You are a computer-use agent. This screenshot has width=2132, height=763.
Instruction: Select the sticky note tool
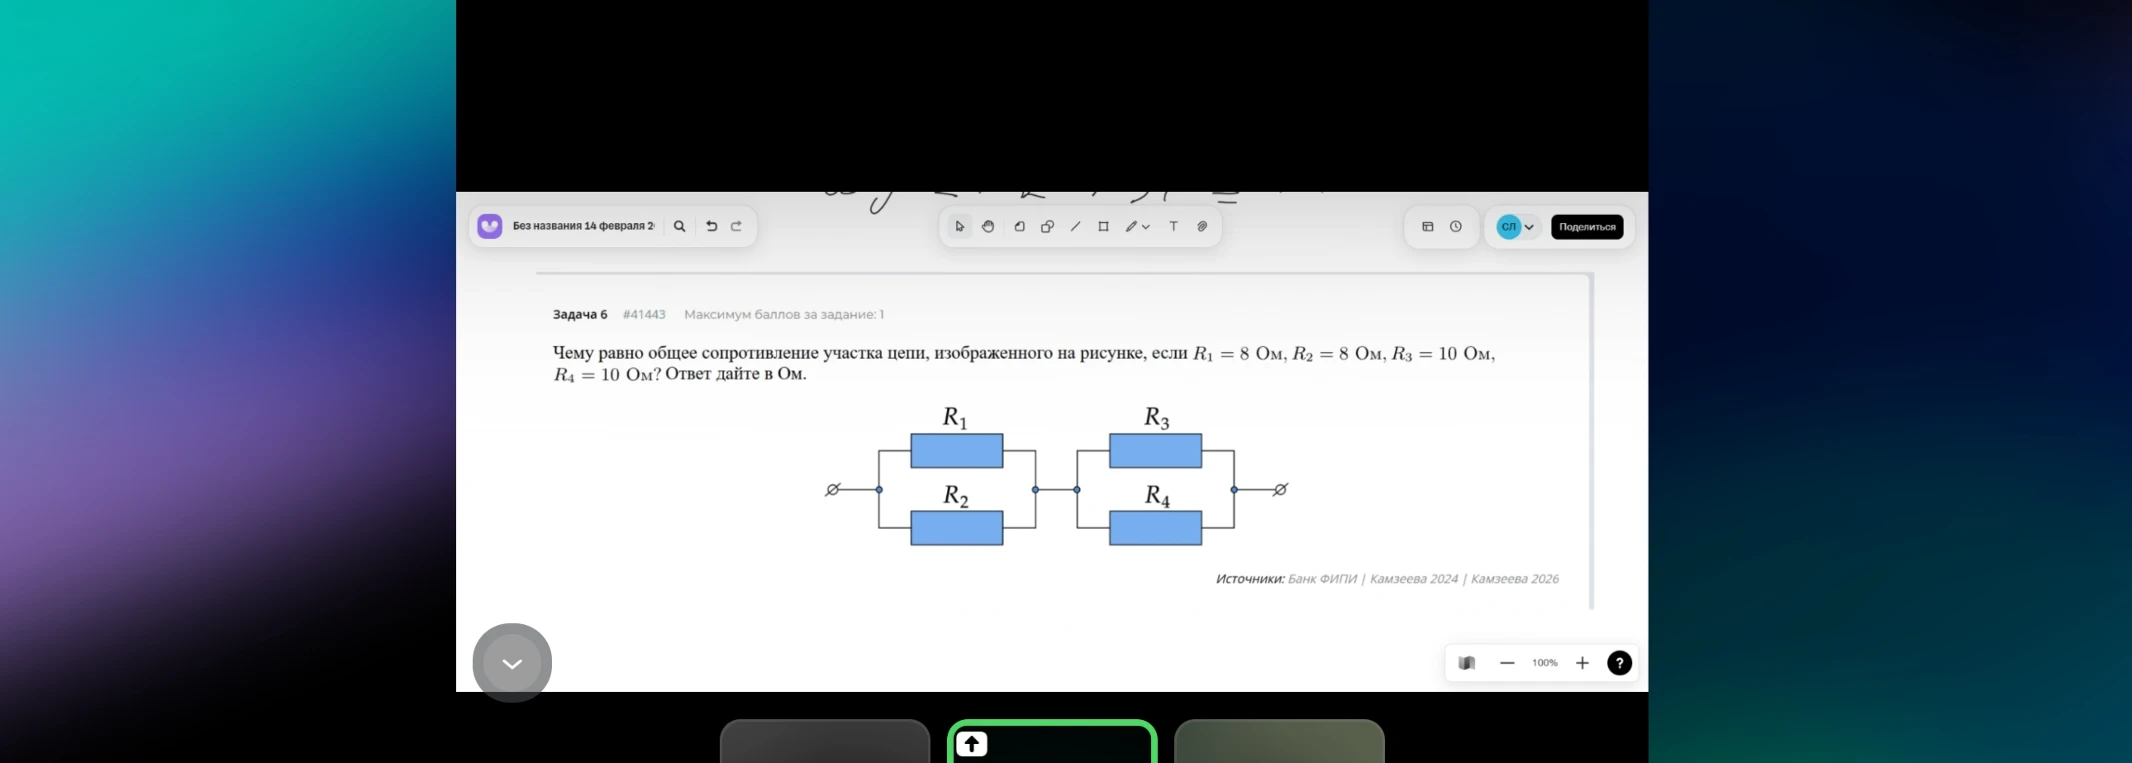[1020, 227]
